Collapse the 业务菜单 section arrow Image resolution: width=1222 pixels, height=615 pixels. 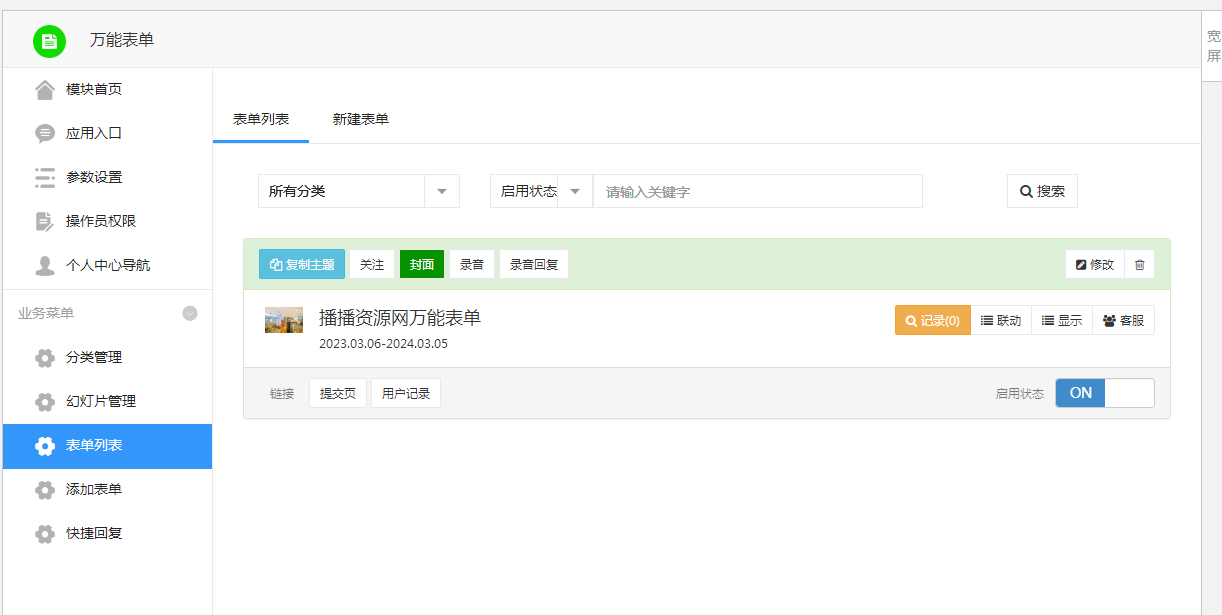[190, 314]
